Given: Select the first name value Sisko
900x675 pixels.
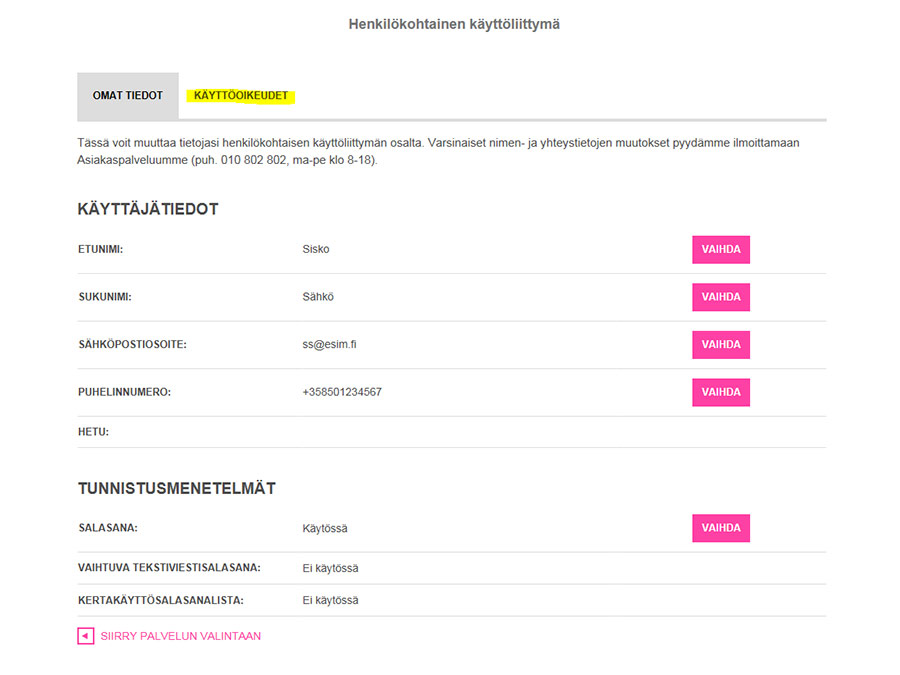Looking at the screenshot, I should click(x=316, y=249).
